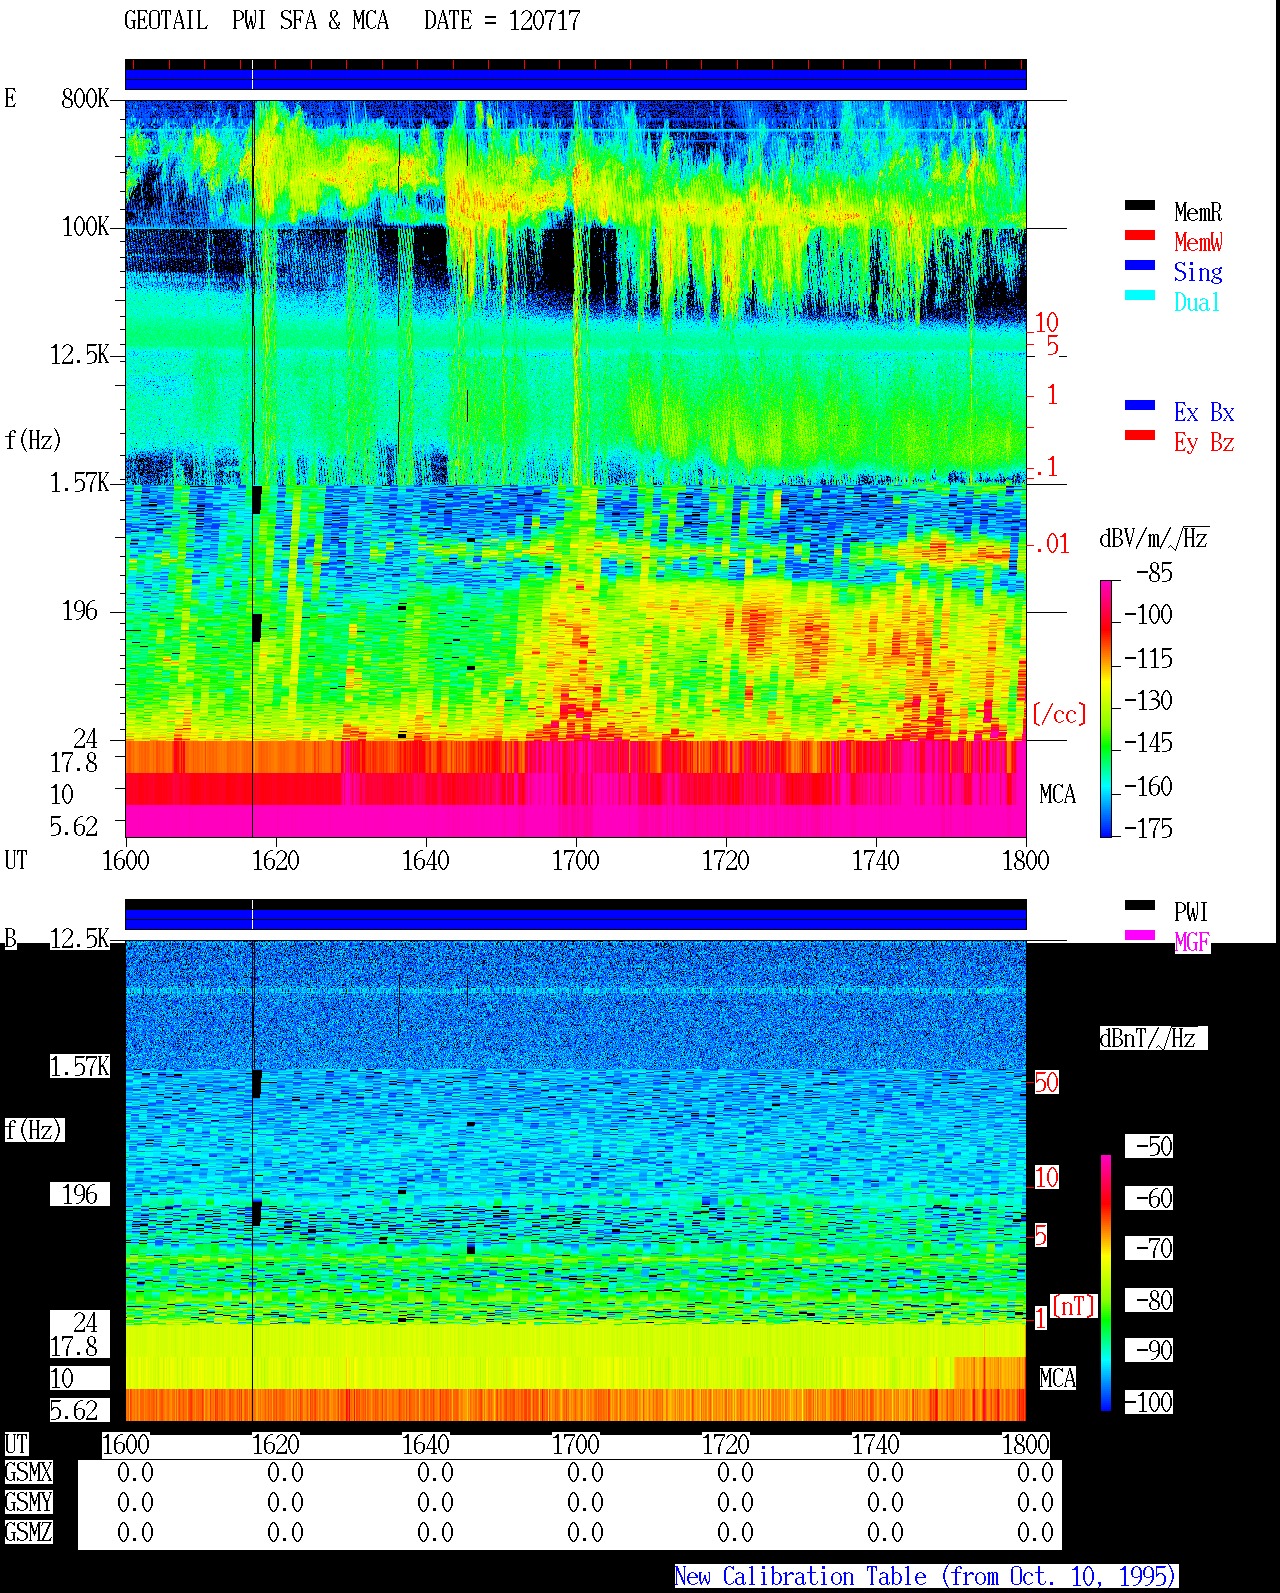This screenshot has height=1593, width=1280.
Task: Click the 'MCA' label beside the B panel
Action: [x=1057, y=1378]
